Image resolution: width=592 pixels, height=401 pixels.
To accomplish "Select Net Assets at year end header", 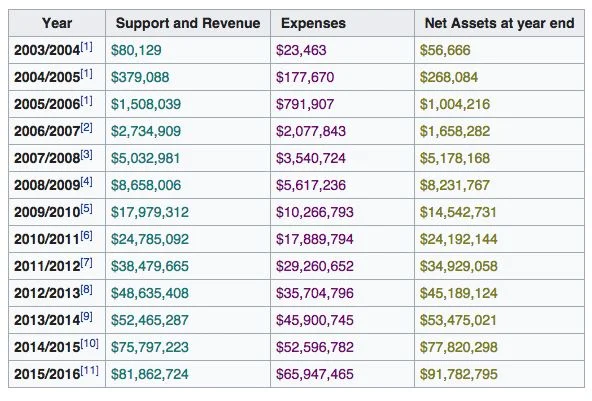I will 500,23.
